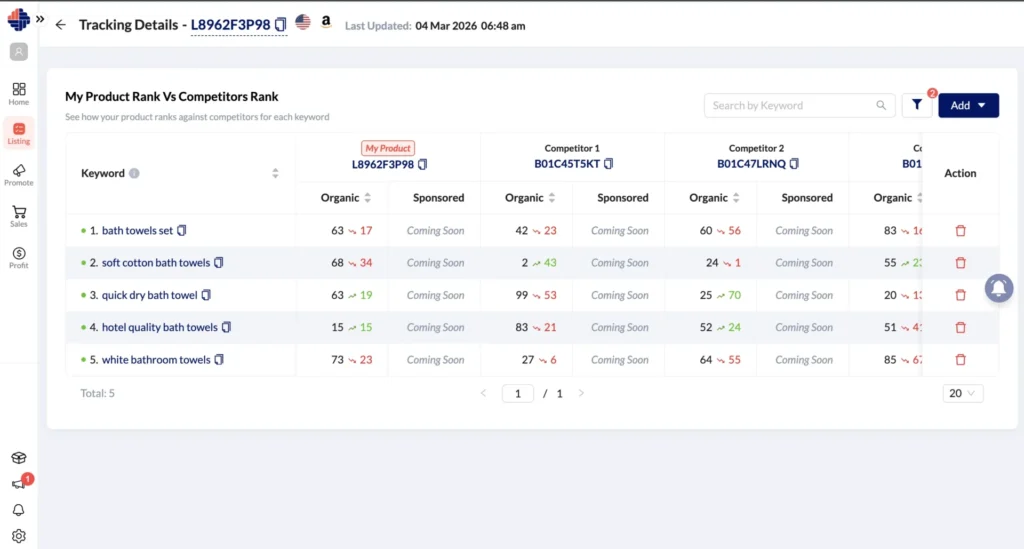The height and width of the screenshot is (549, 1024).
Task: Copy the ASIN L8962F3P98 in page title
Action: pyautogui.click(x=281, y=24)
